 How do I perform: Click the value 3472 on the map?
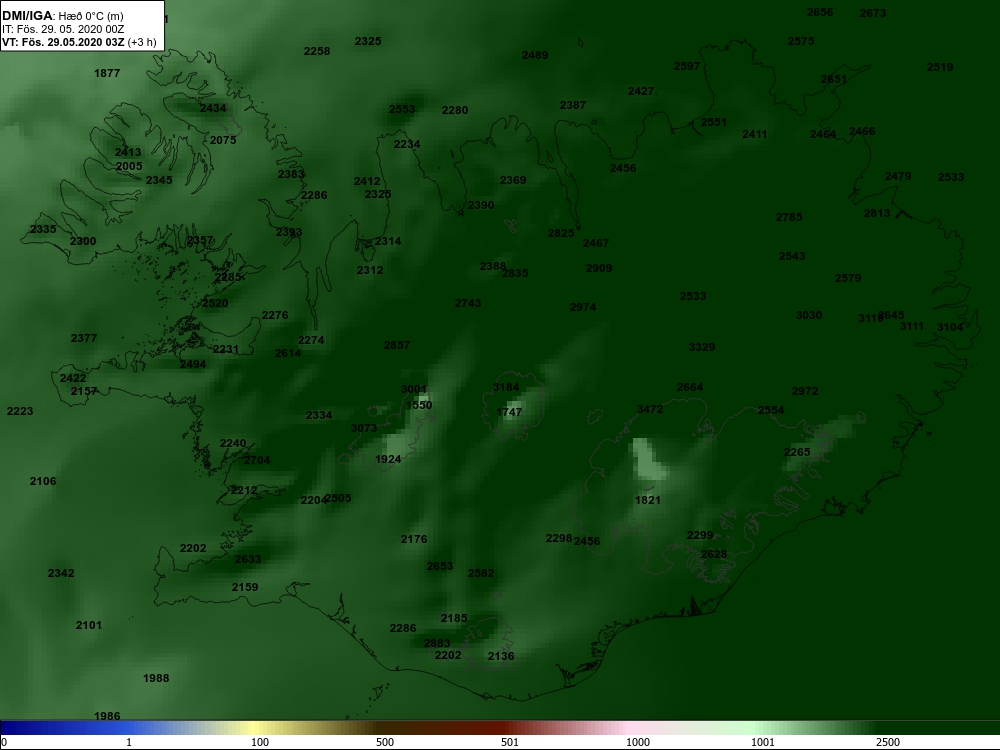pyautogui.click(x=650, y=410)
